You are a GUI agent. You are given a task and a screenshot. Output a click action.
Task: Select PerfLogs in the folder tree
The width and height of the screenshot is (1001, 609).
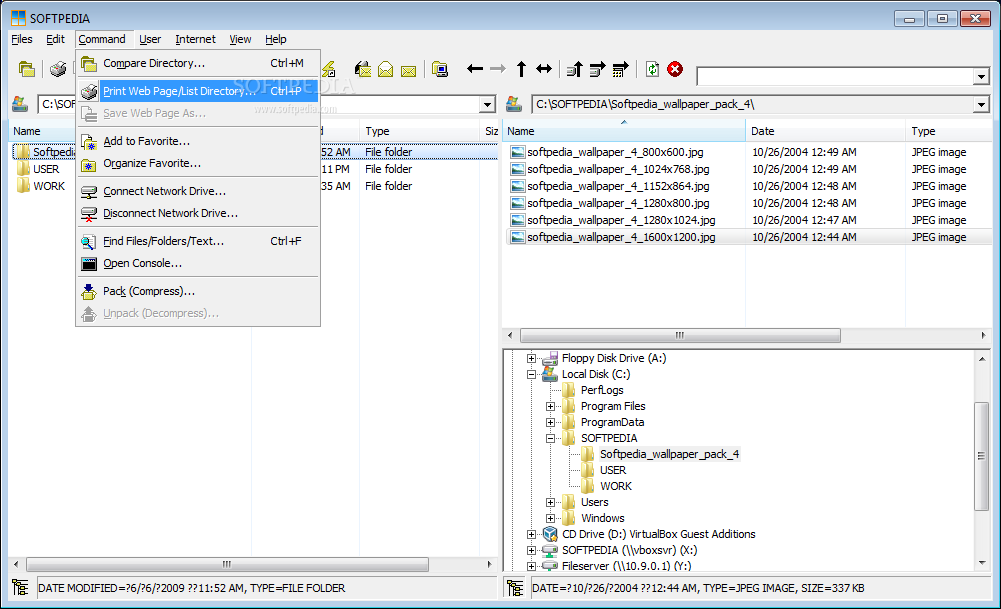[x=602, y=391]
